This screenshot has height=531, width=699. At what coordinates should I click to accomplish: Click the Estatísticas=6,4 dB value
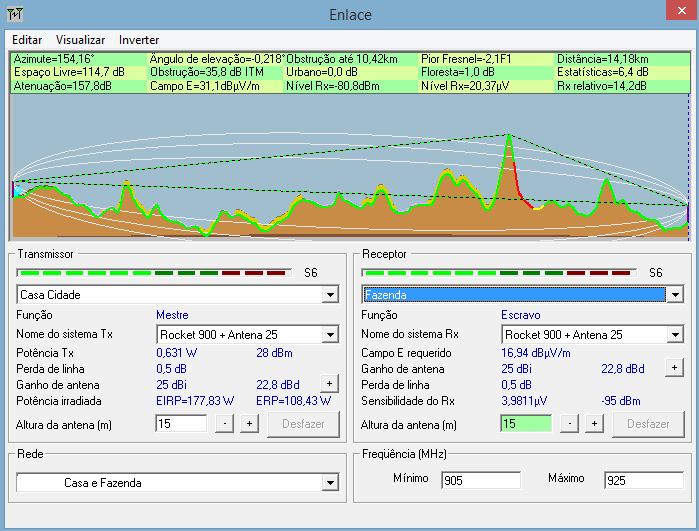603,72
